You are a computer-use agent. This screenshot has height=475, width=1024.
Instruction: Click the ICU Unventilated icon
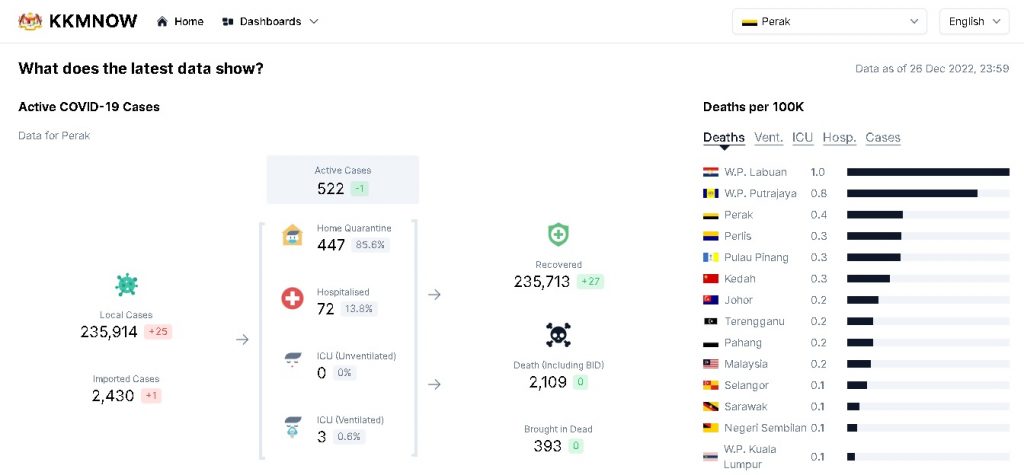[x=292, y=362]
